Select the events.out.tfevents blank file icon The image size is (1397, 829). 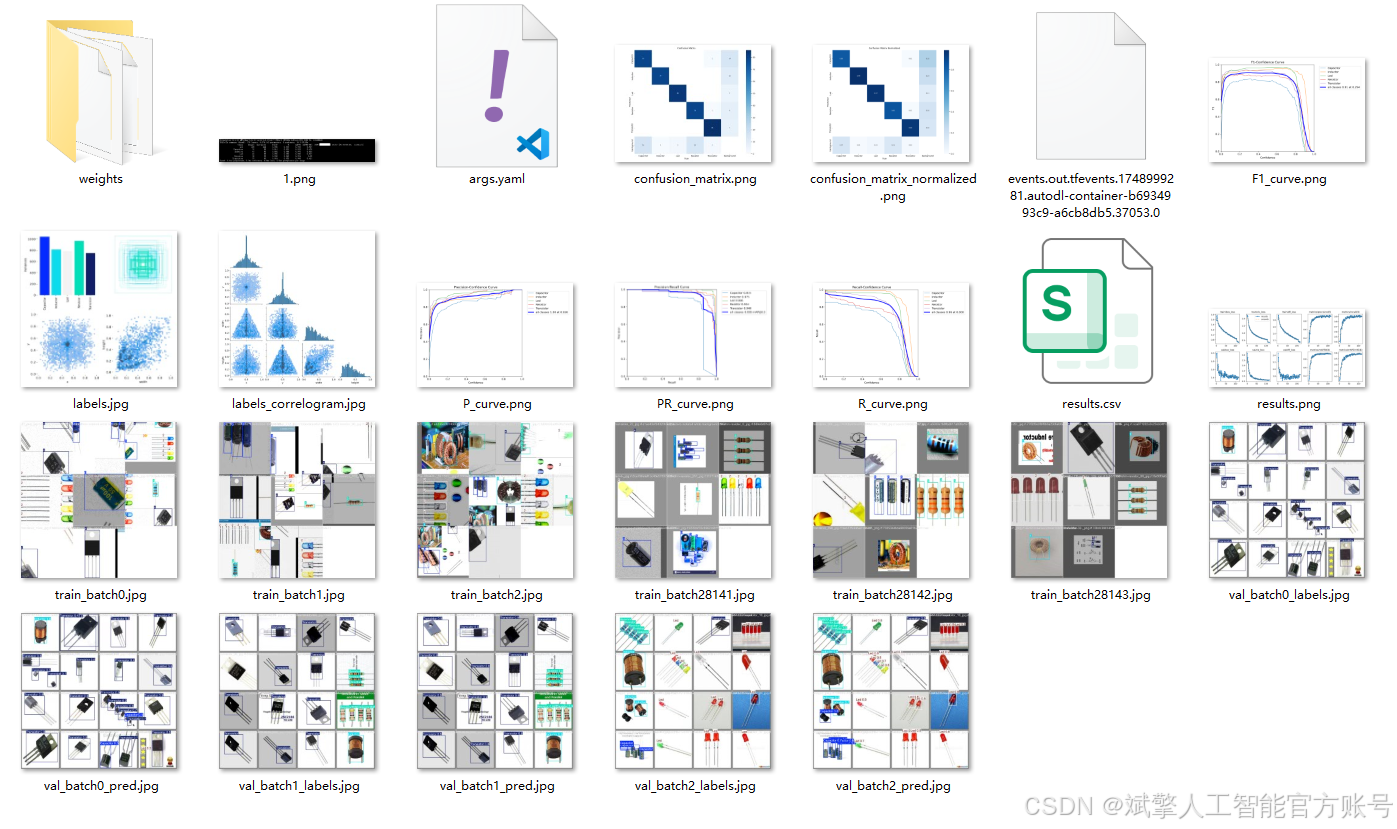point(1090,88)
